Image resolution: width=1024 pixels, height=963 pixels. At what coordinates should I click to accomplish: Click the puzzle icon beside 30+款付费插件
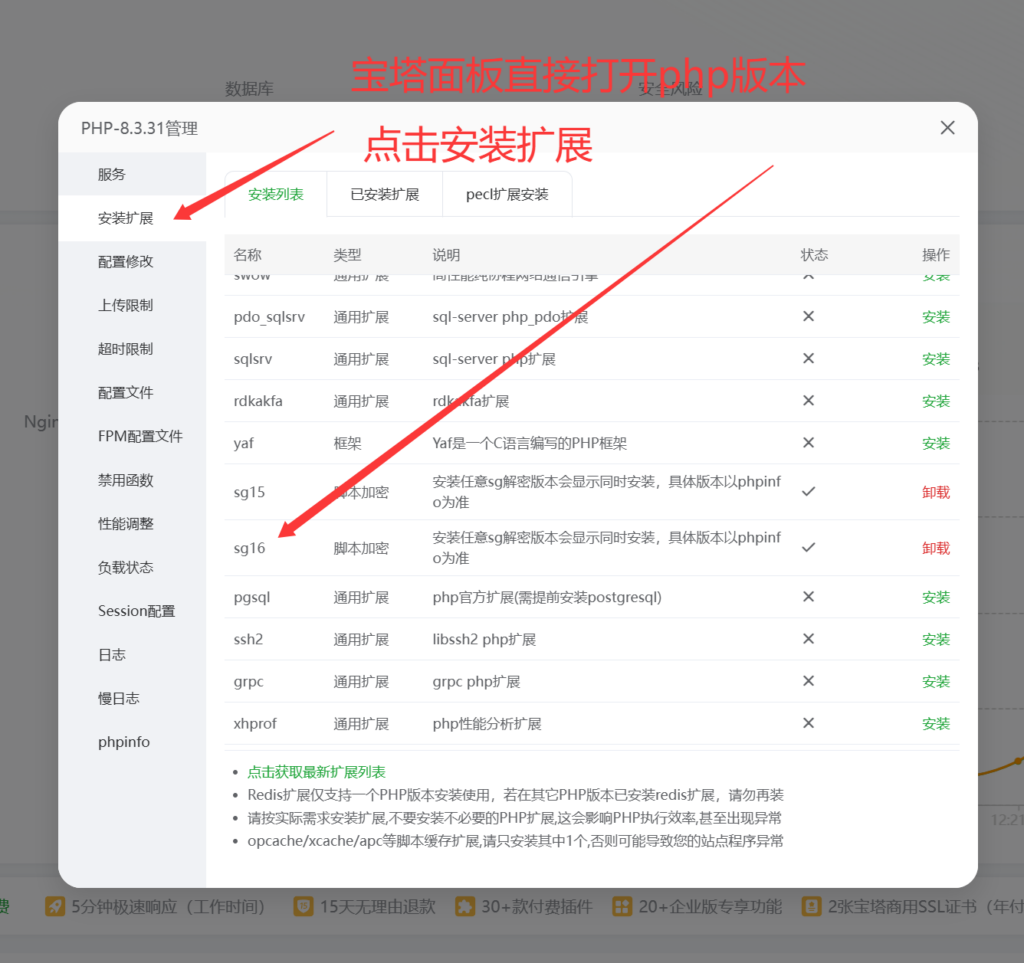(x=464, y=906)
